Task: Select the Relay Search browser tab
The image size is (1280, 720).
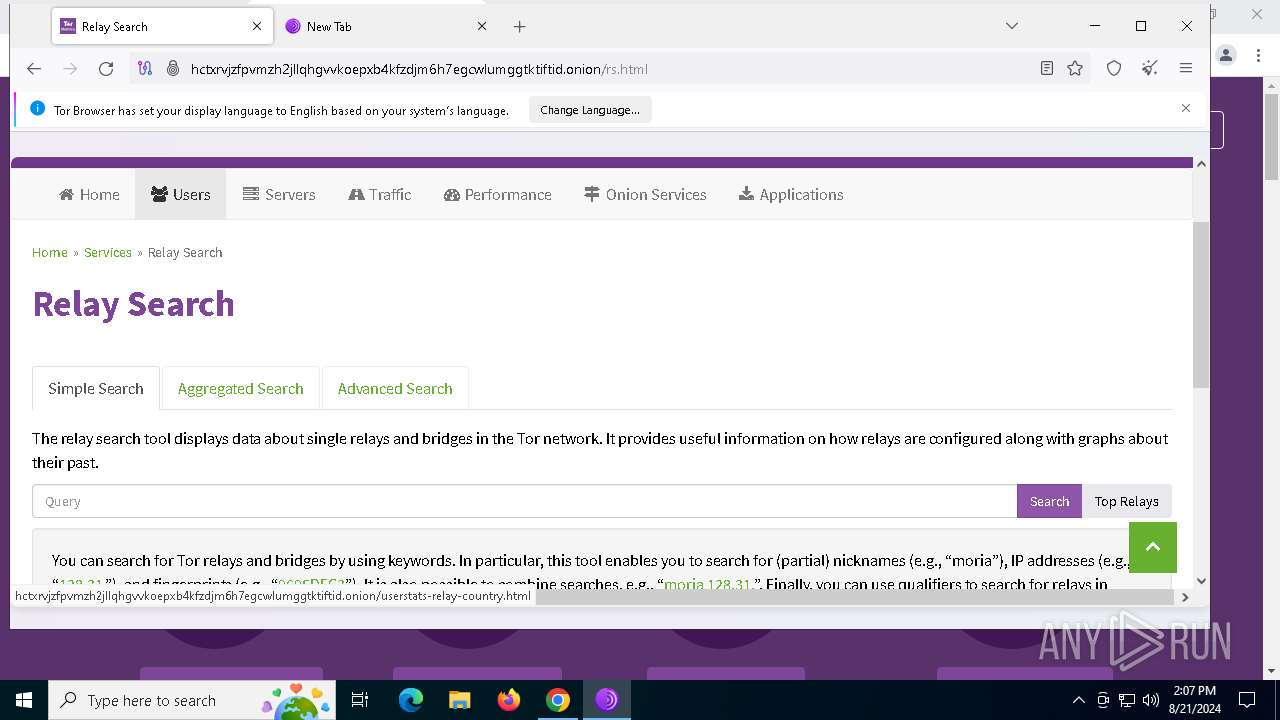Action: pos(161,27)
